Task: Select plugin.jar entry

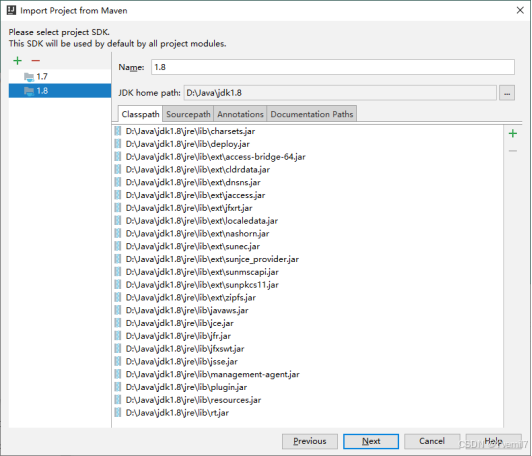Action: point(186,387)
